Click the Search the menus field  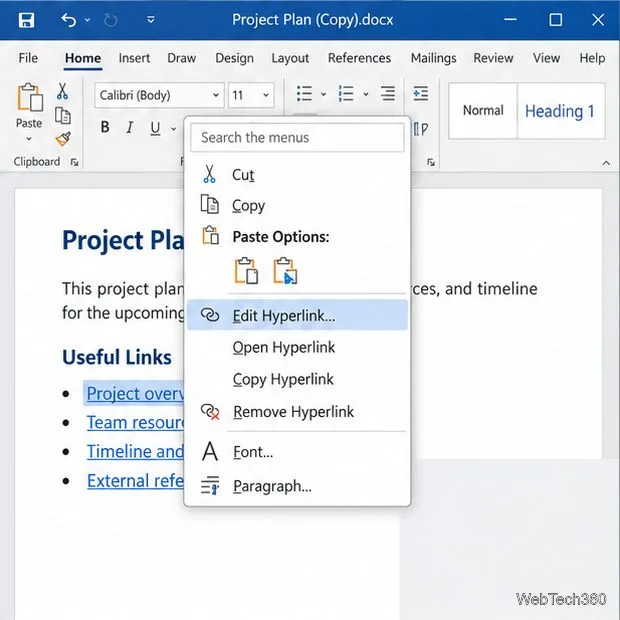pyautogui.click(x=297, y=138)
